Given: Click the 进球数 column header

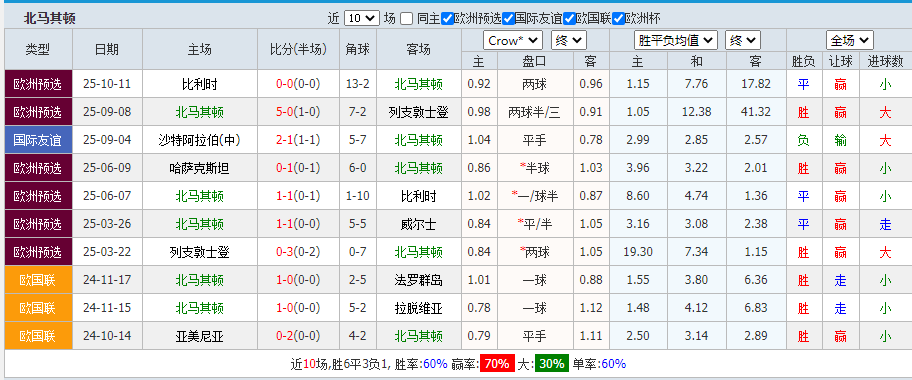Looking at the screenshot, I should pyautogui.click(x=885, y=61).
